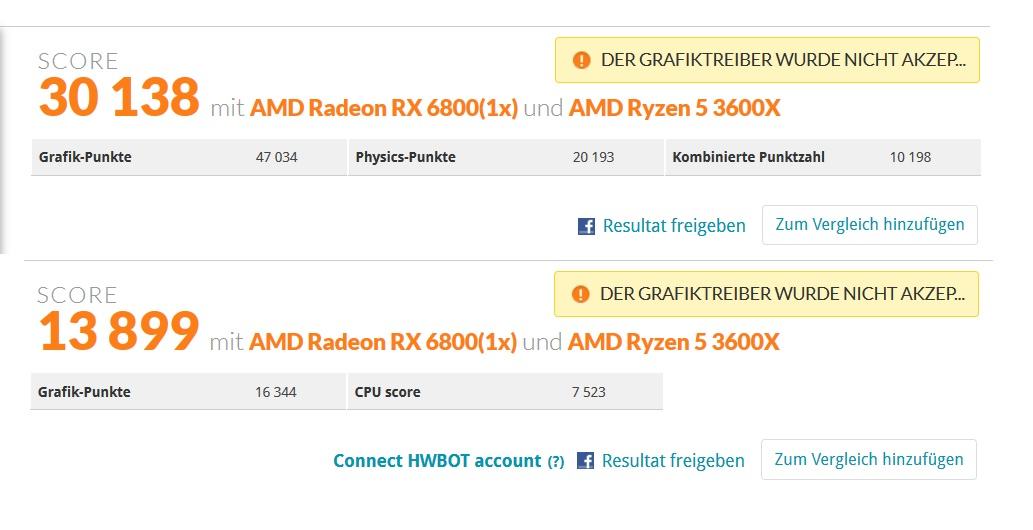Viewport: 1033px width, 530px height.
Task: Click the orange warning icon in the top banner
Action: tap(582, 60)
